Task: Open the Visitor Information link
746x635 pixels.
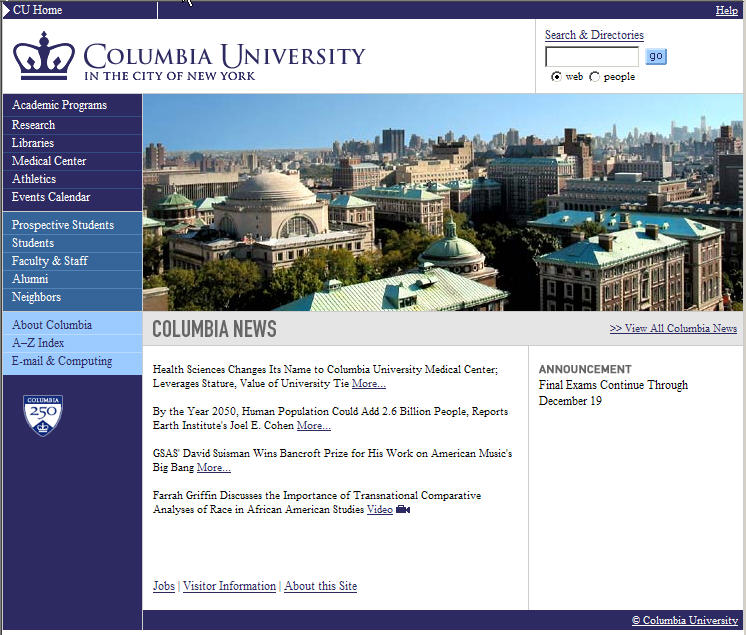Action: tap(229, 586)
